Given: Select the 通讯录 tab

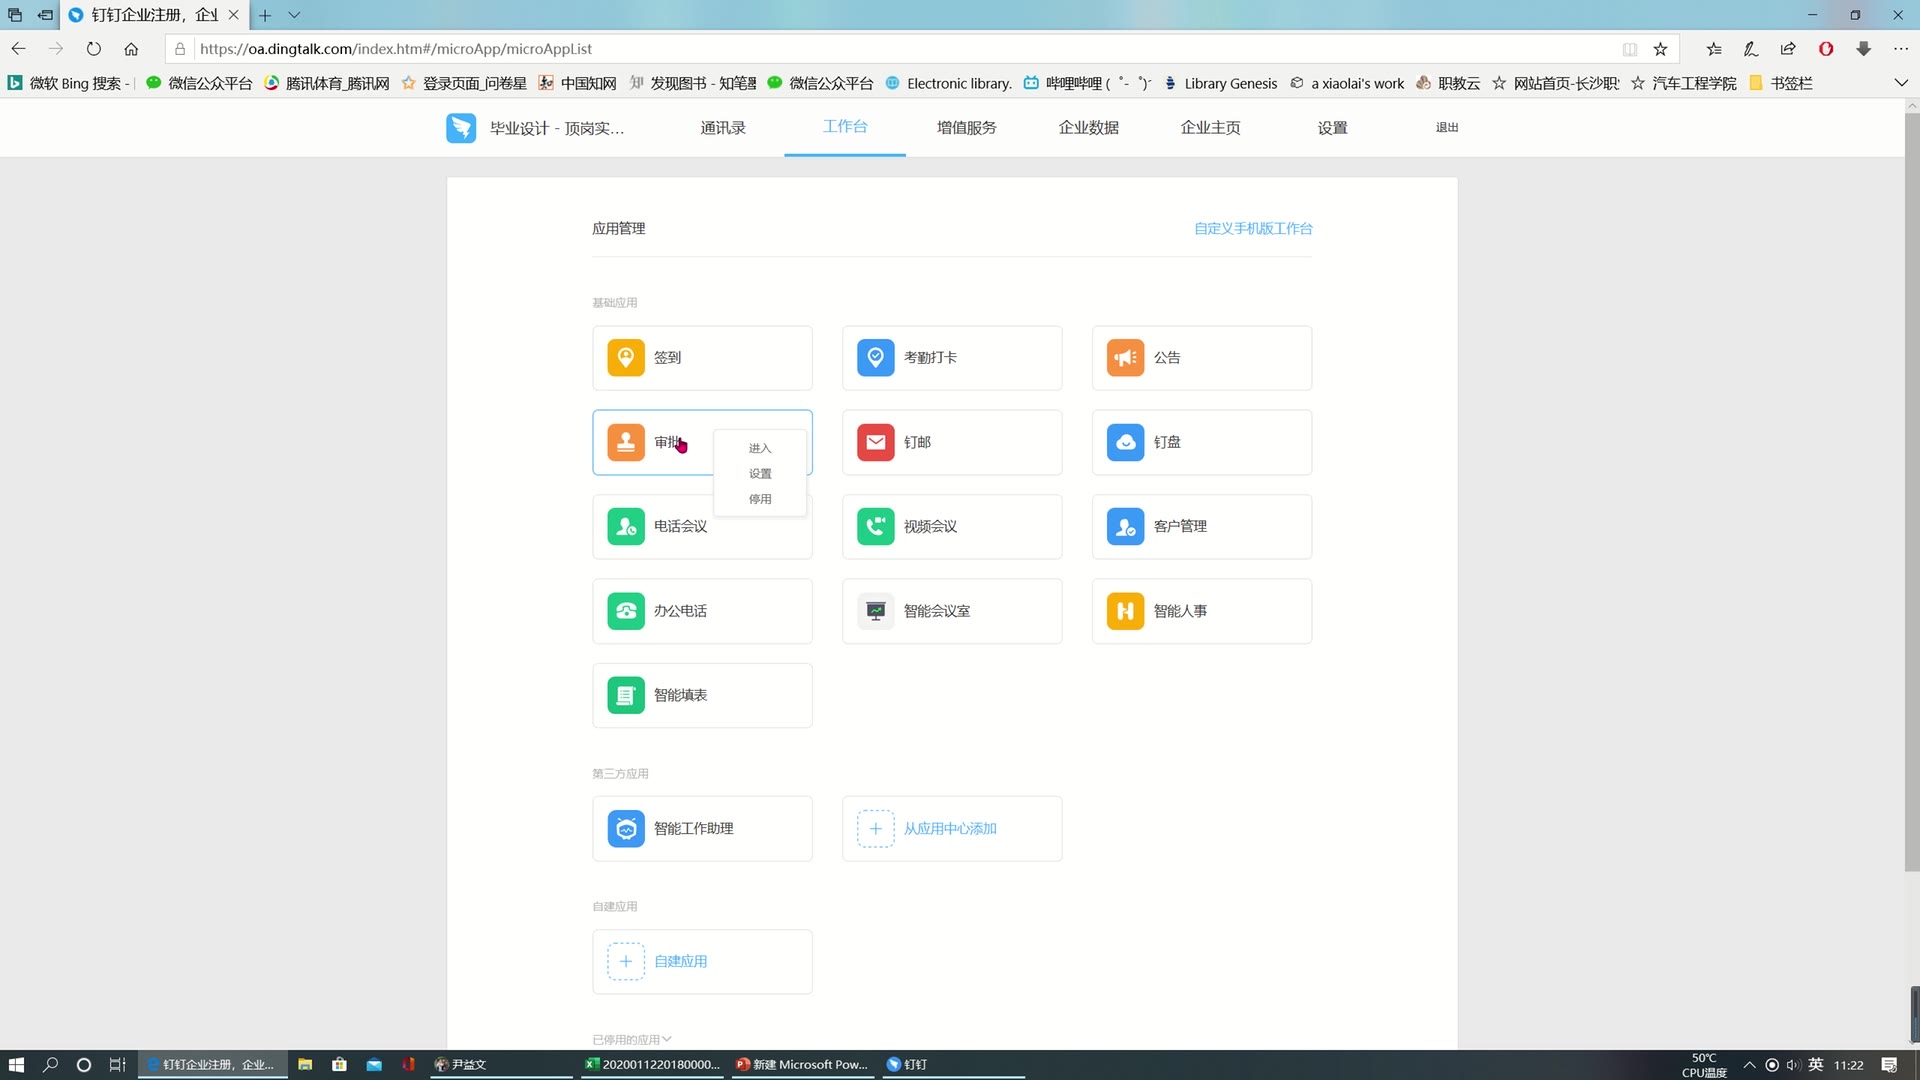Looking at the screenshot, I should pos(723,127).
